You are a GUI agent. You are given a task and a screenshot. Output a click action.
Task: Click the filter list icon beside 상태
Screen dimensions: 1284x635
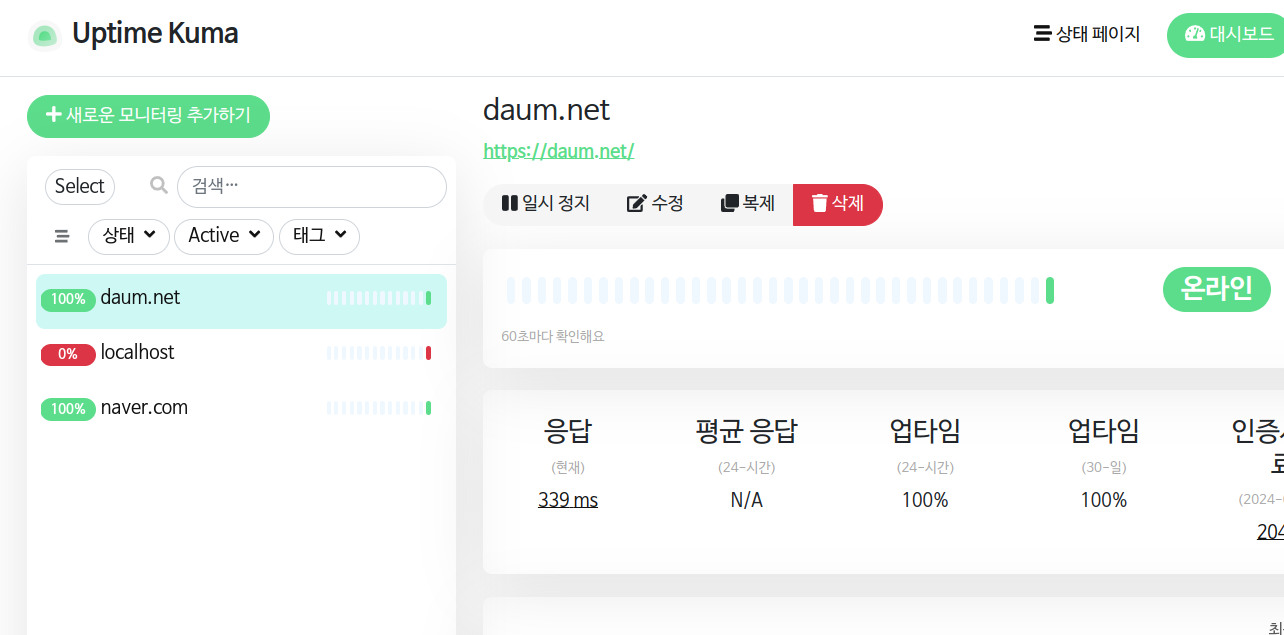pos(62,236)
